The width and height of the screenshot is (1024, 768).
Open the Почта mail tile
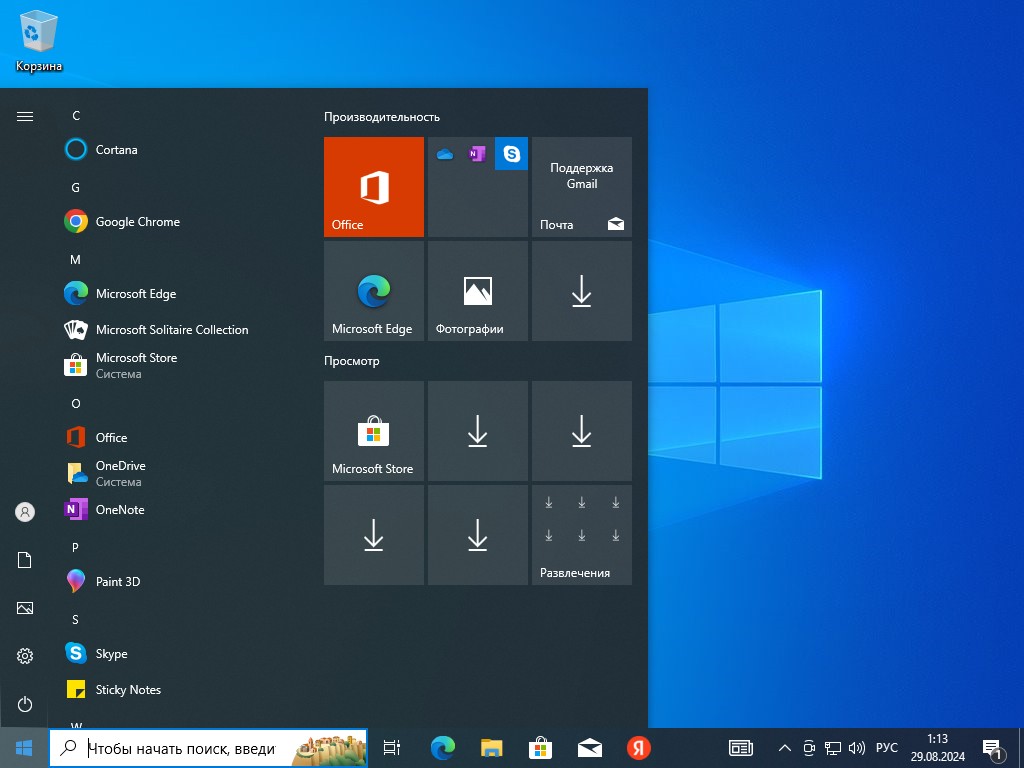pyautogui.click(x=582, y=187)
